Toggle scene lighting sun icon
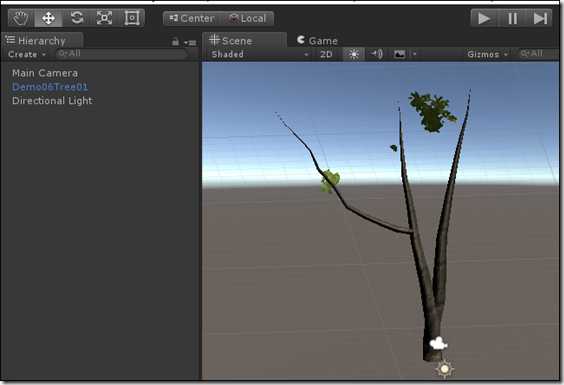564x385 pixels. [354, 54]
